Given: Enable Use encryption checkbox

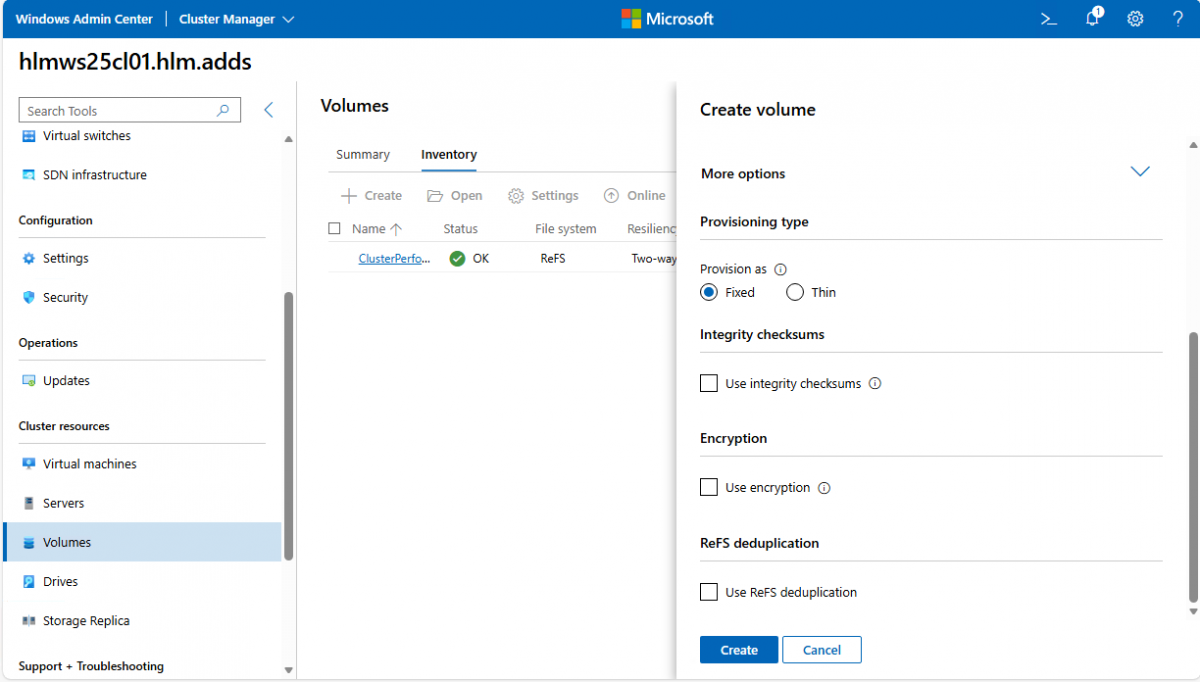Looking at the screenshot, I should pyautogui.click(x=709, y=488).
